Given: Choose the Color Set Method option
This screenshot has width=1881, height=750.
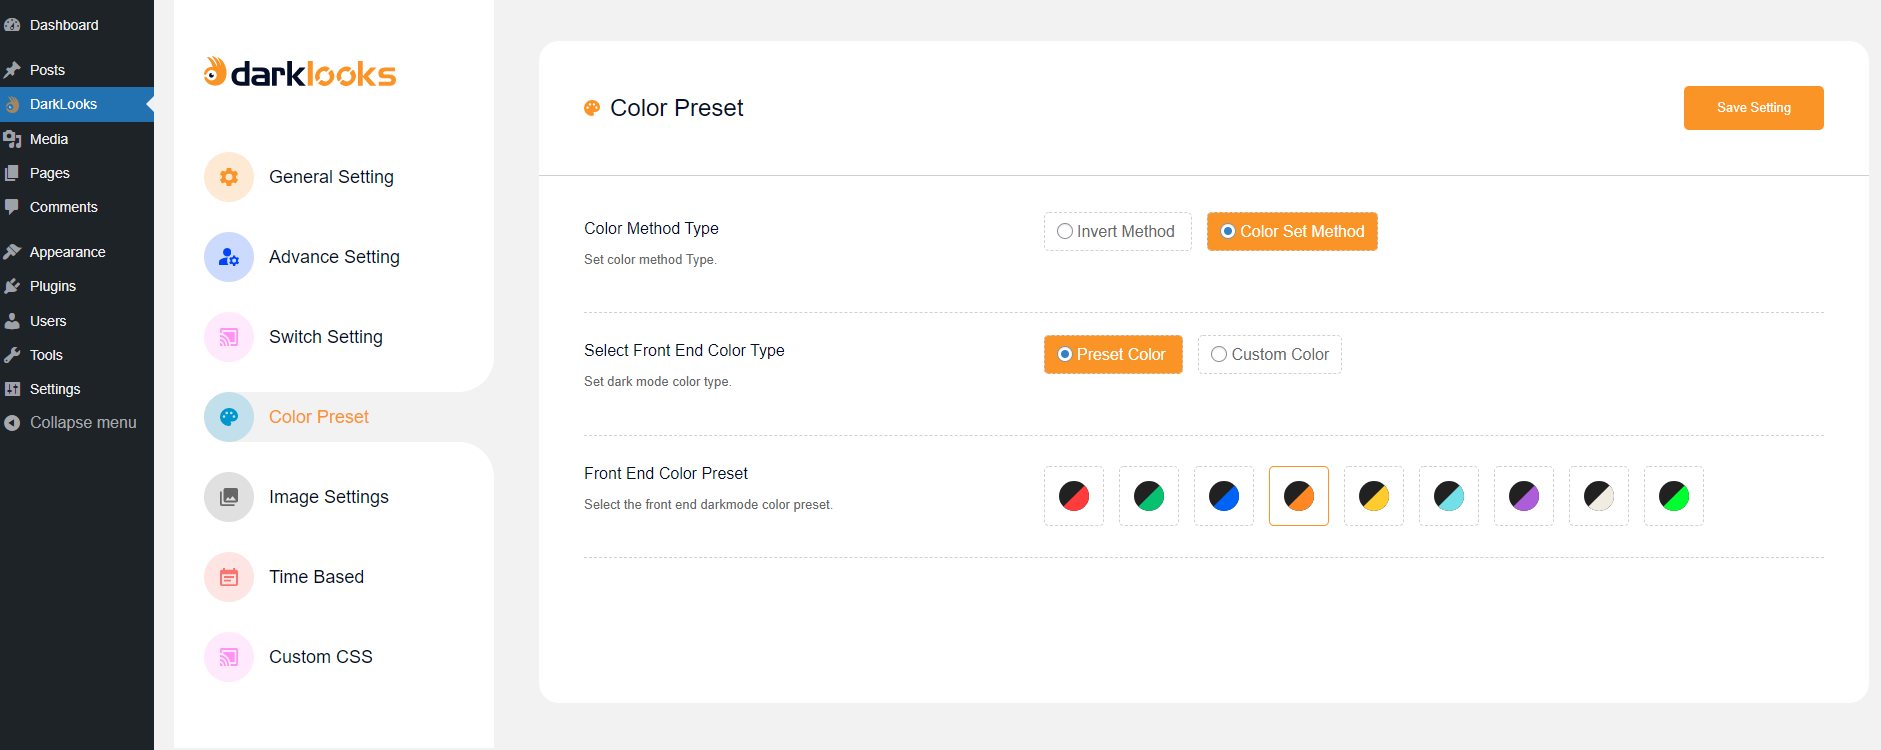Looking at the screenshot, I should point(1228,232).
